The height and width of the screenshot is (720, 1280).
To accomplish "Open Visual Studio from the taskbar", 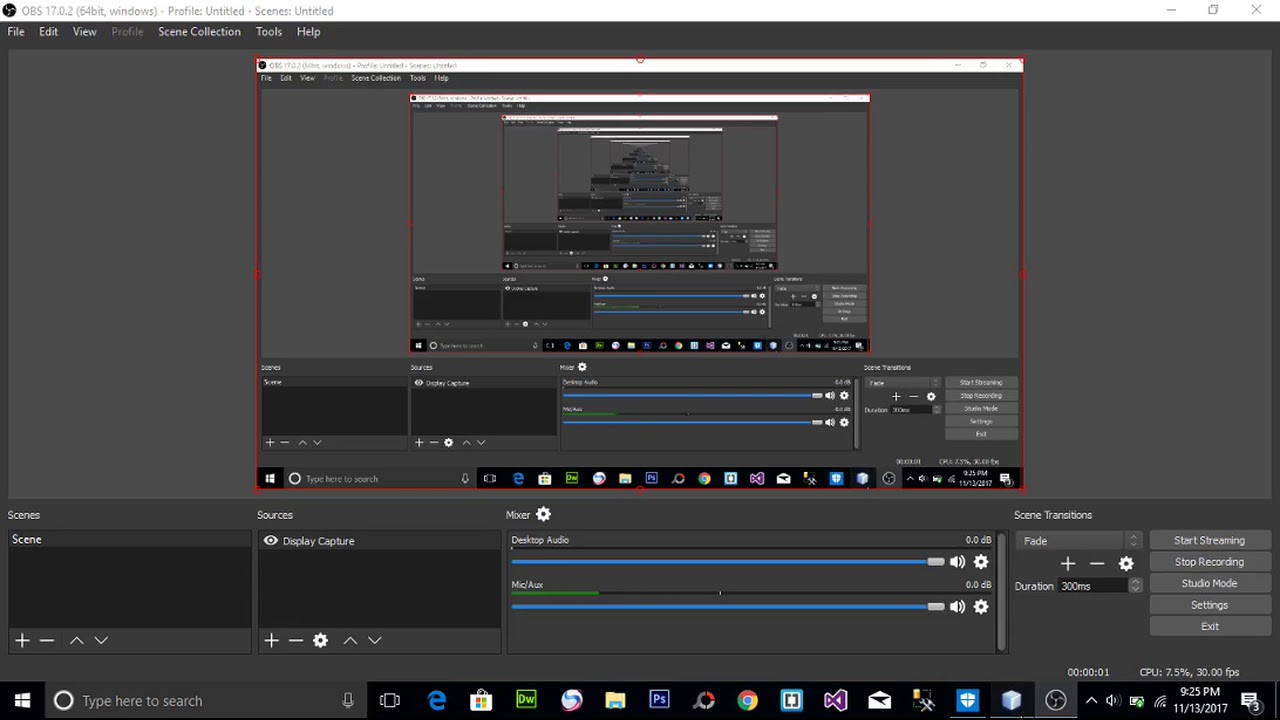I will pos(835,701).
